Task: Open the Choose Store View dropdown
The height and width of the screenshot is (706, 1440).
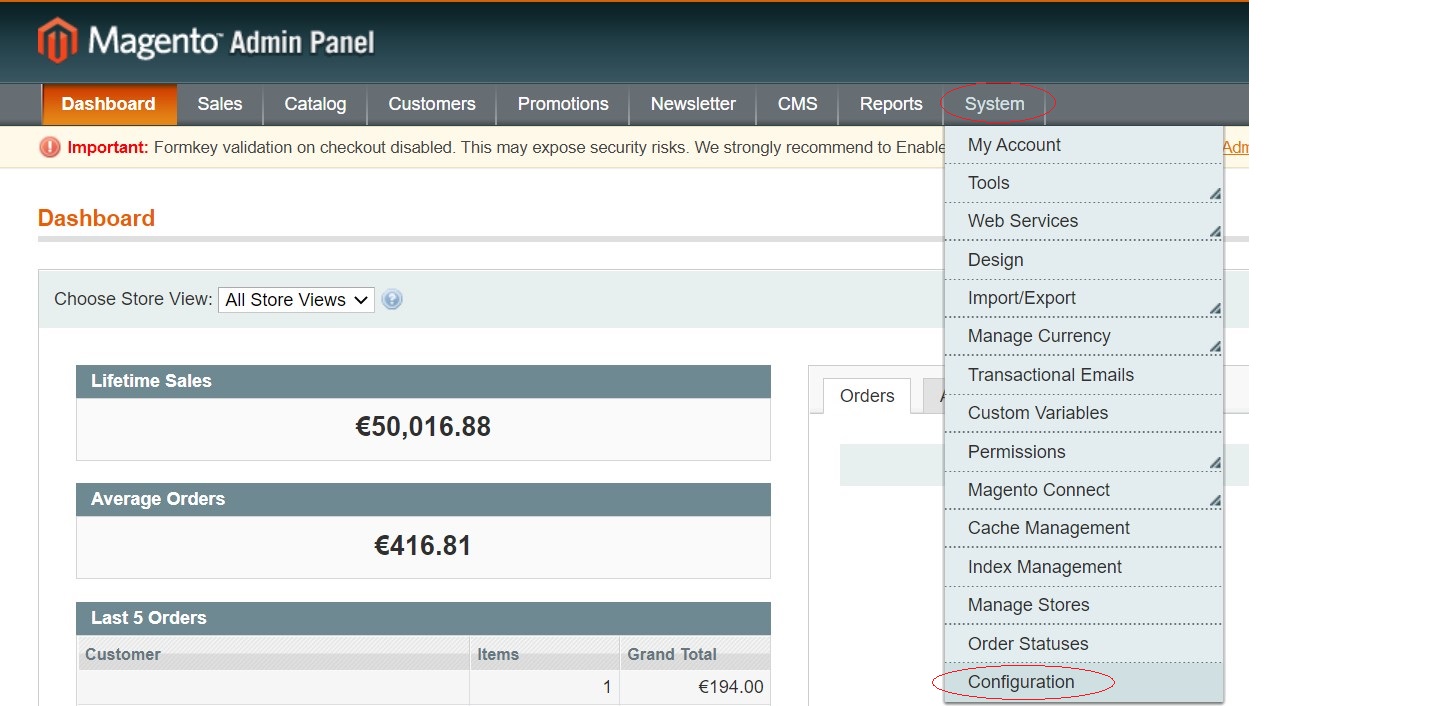Action: pyautogui.click(x=296, y=299)
